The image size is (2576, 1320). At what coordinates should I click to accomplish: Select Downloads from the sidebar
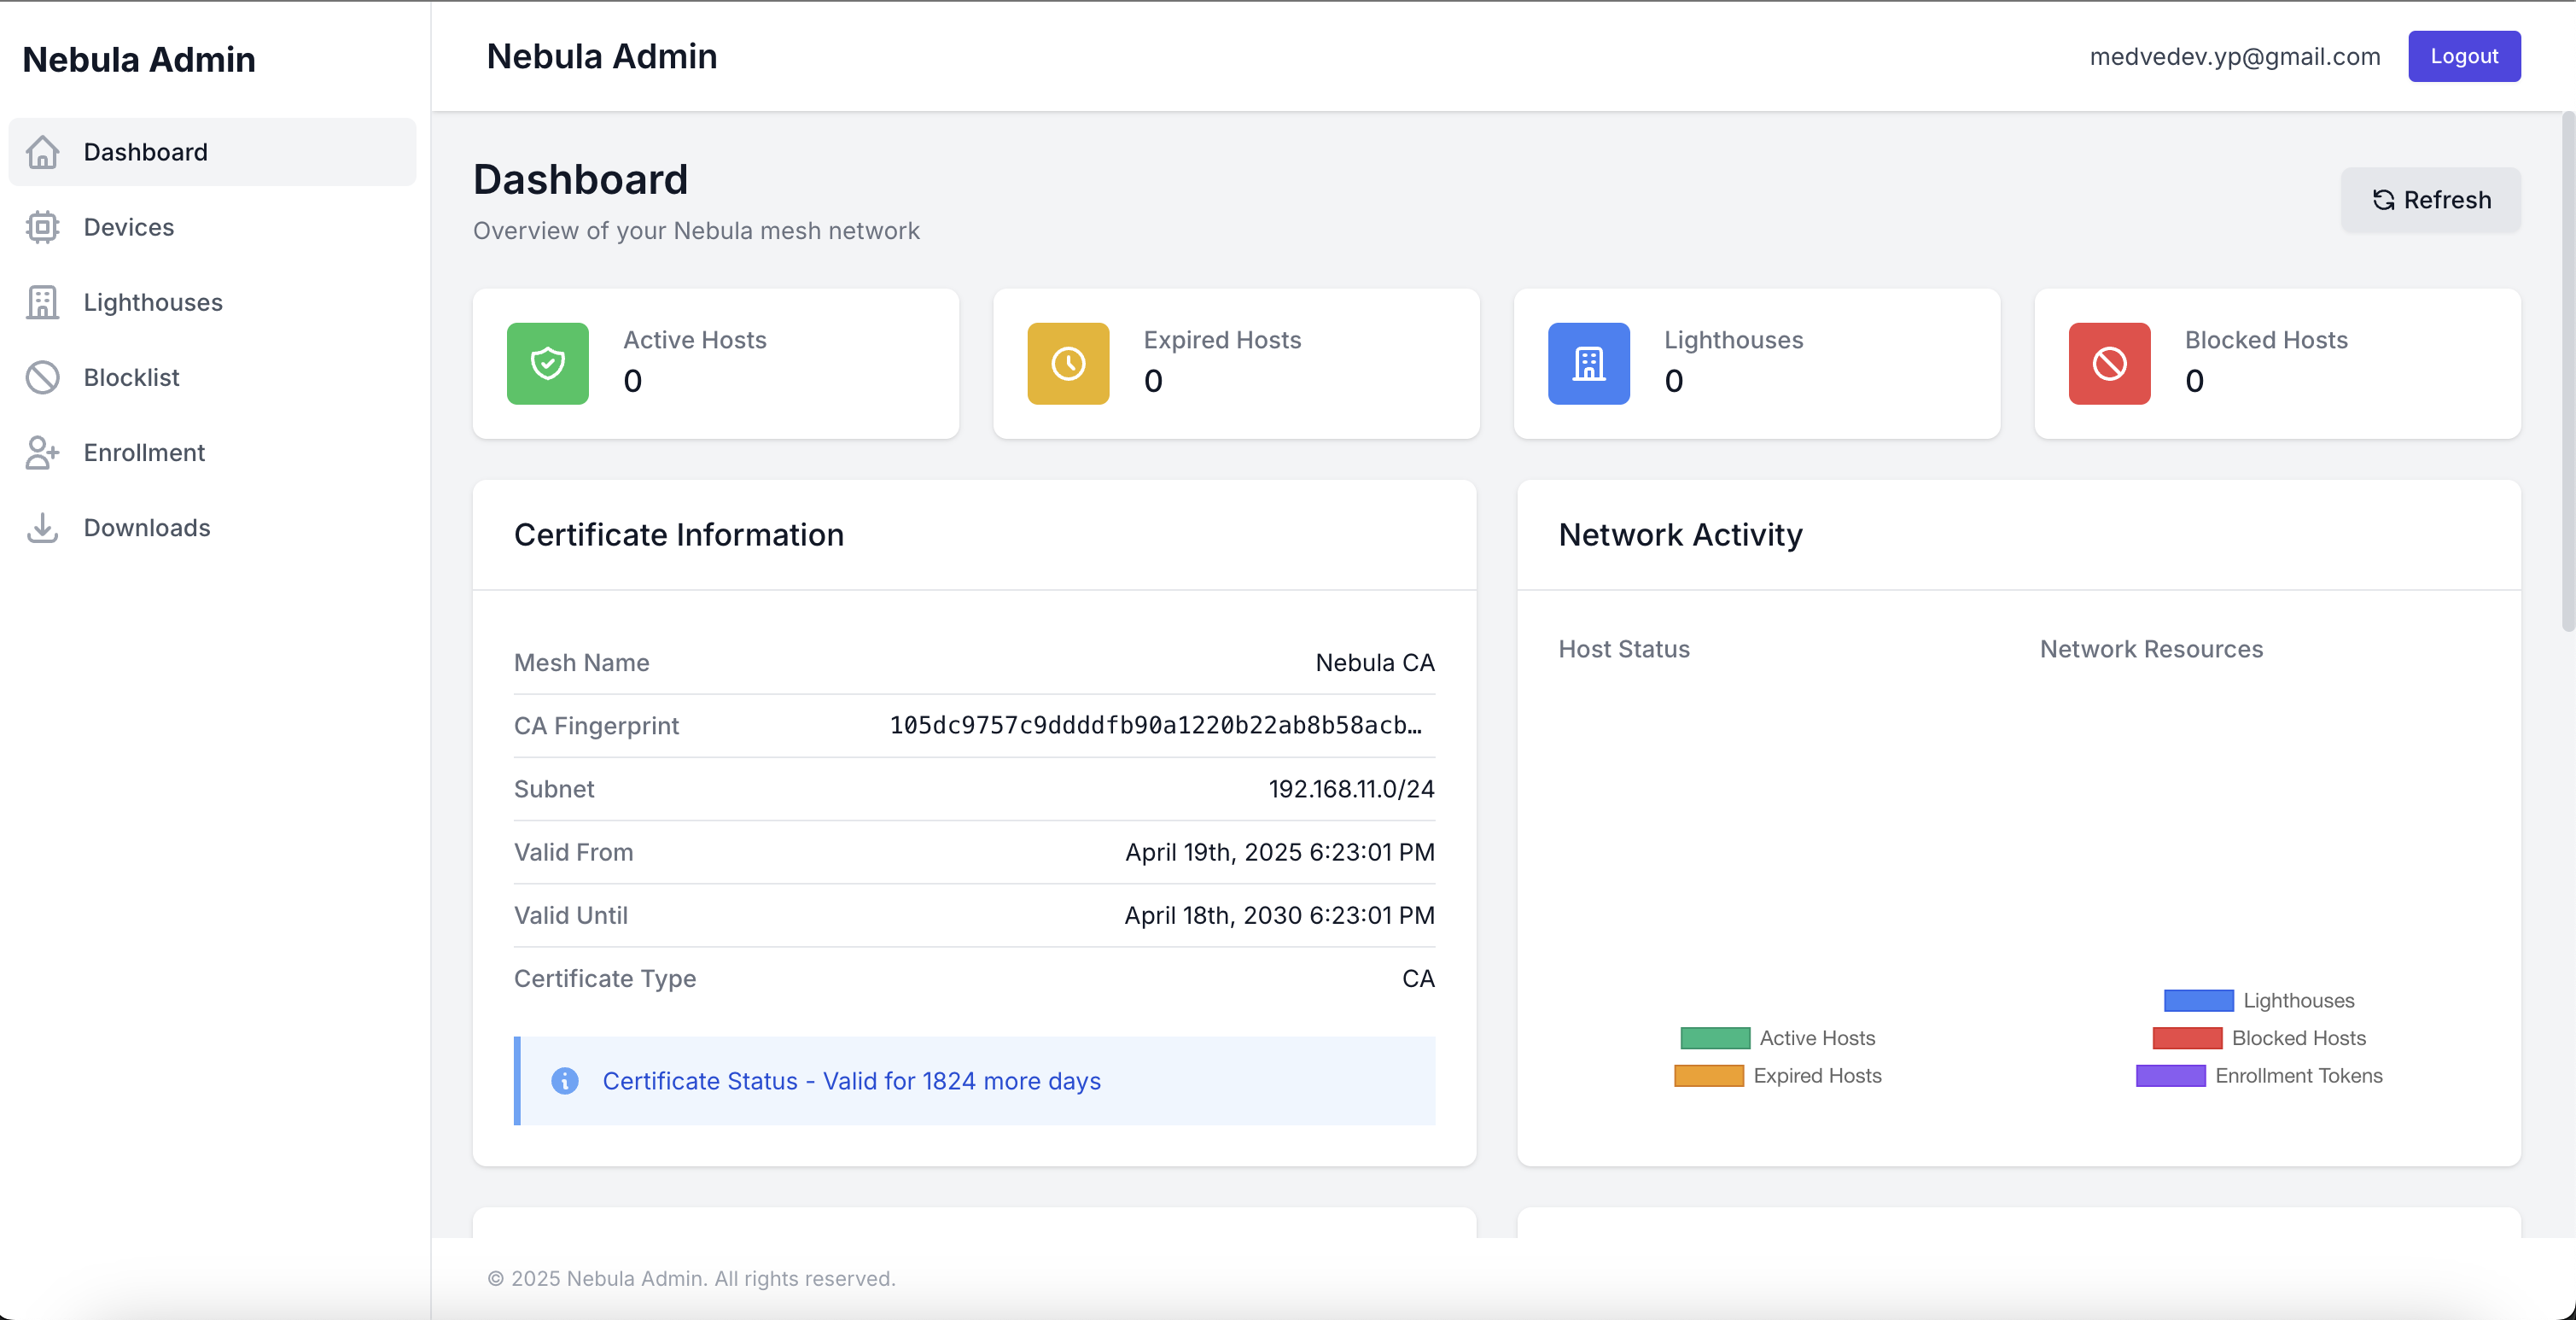click(x=212, y=527)
